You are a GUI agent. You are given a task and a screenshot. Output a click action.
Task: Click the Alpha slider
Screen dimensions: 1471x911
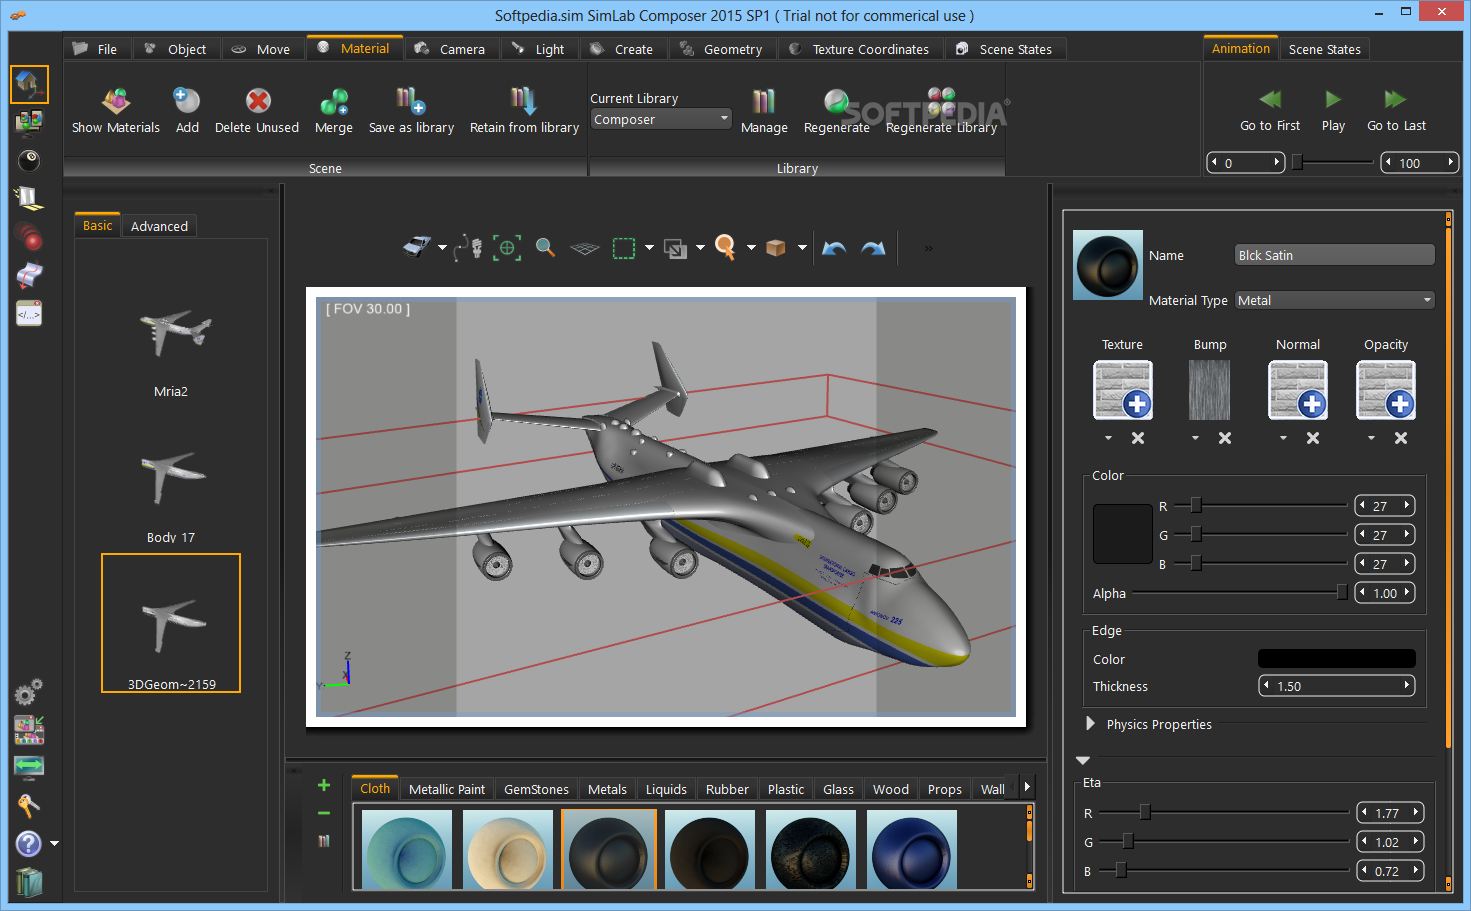[x=1240, y=593]
